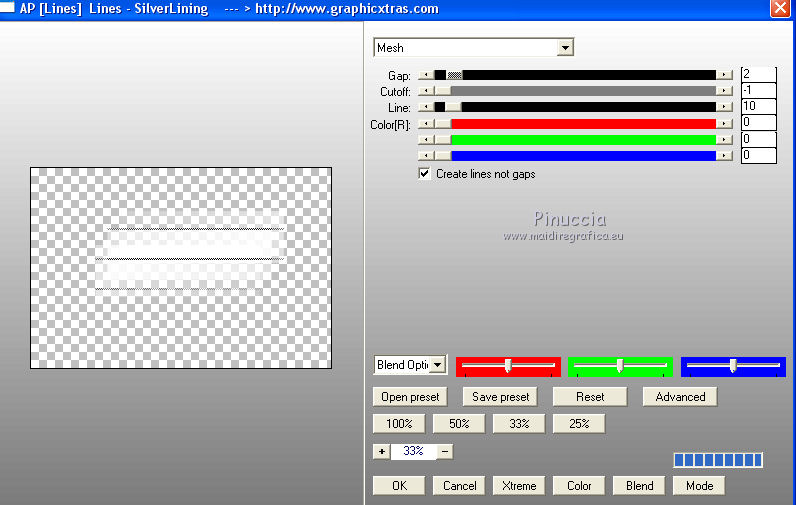Viewport: 796px width, 505px height.
Task: Click the green color slider left arrow
Action: 426,140
